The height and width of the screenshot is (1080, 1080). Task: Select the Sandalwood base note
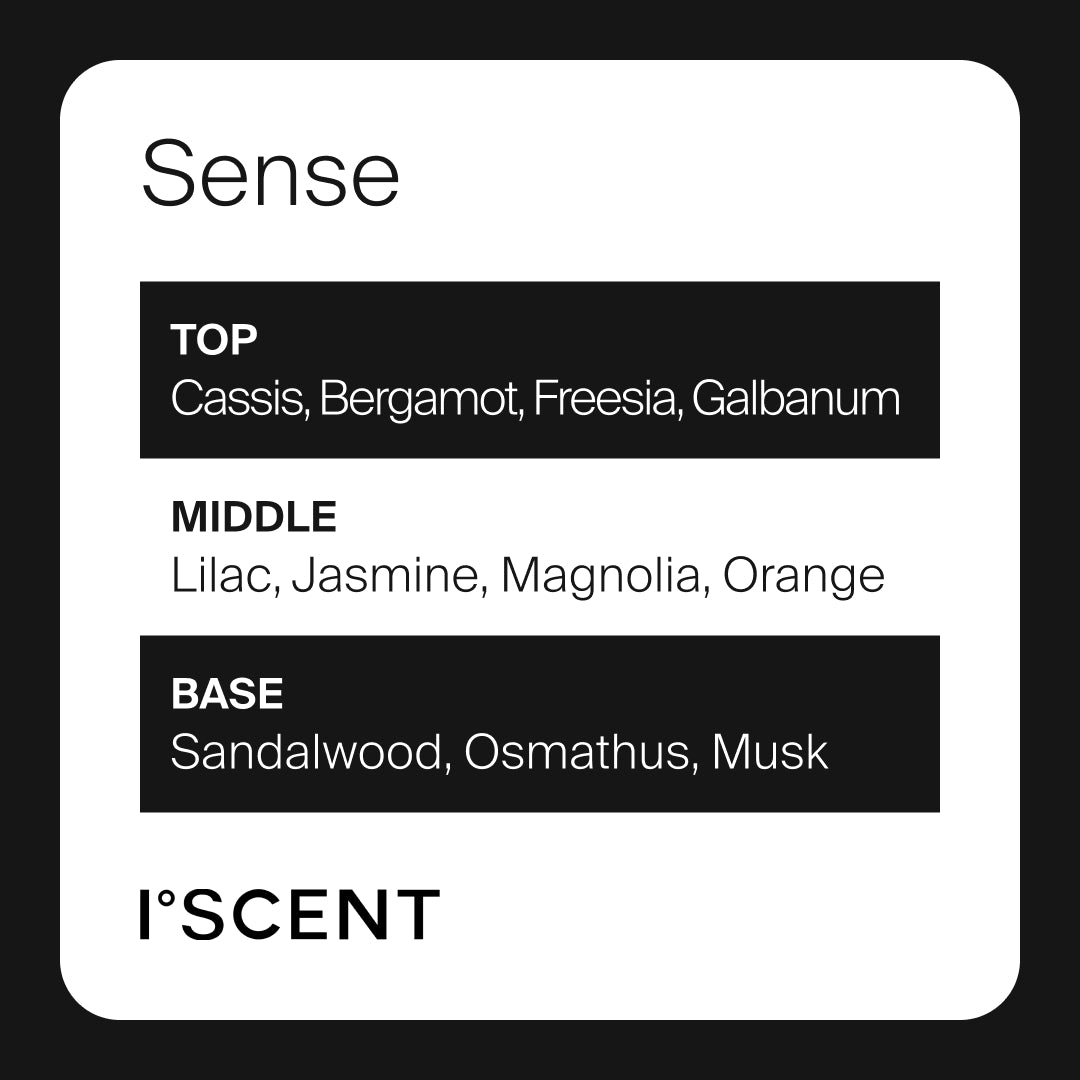(306, 752)
